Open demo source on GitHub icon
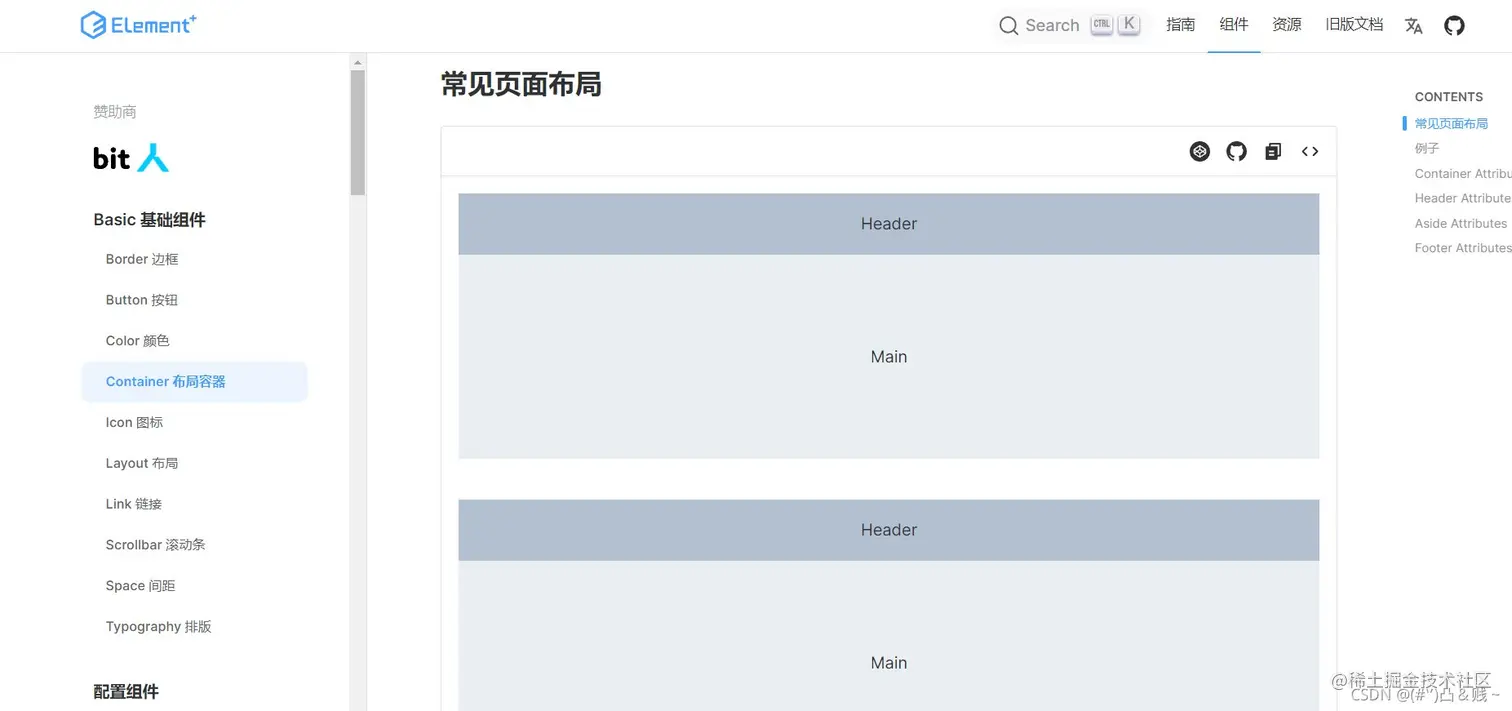This screenshot has width=1512, height=711. [x=1237, y=151]
